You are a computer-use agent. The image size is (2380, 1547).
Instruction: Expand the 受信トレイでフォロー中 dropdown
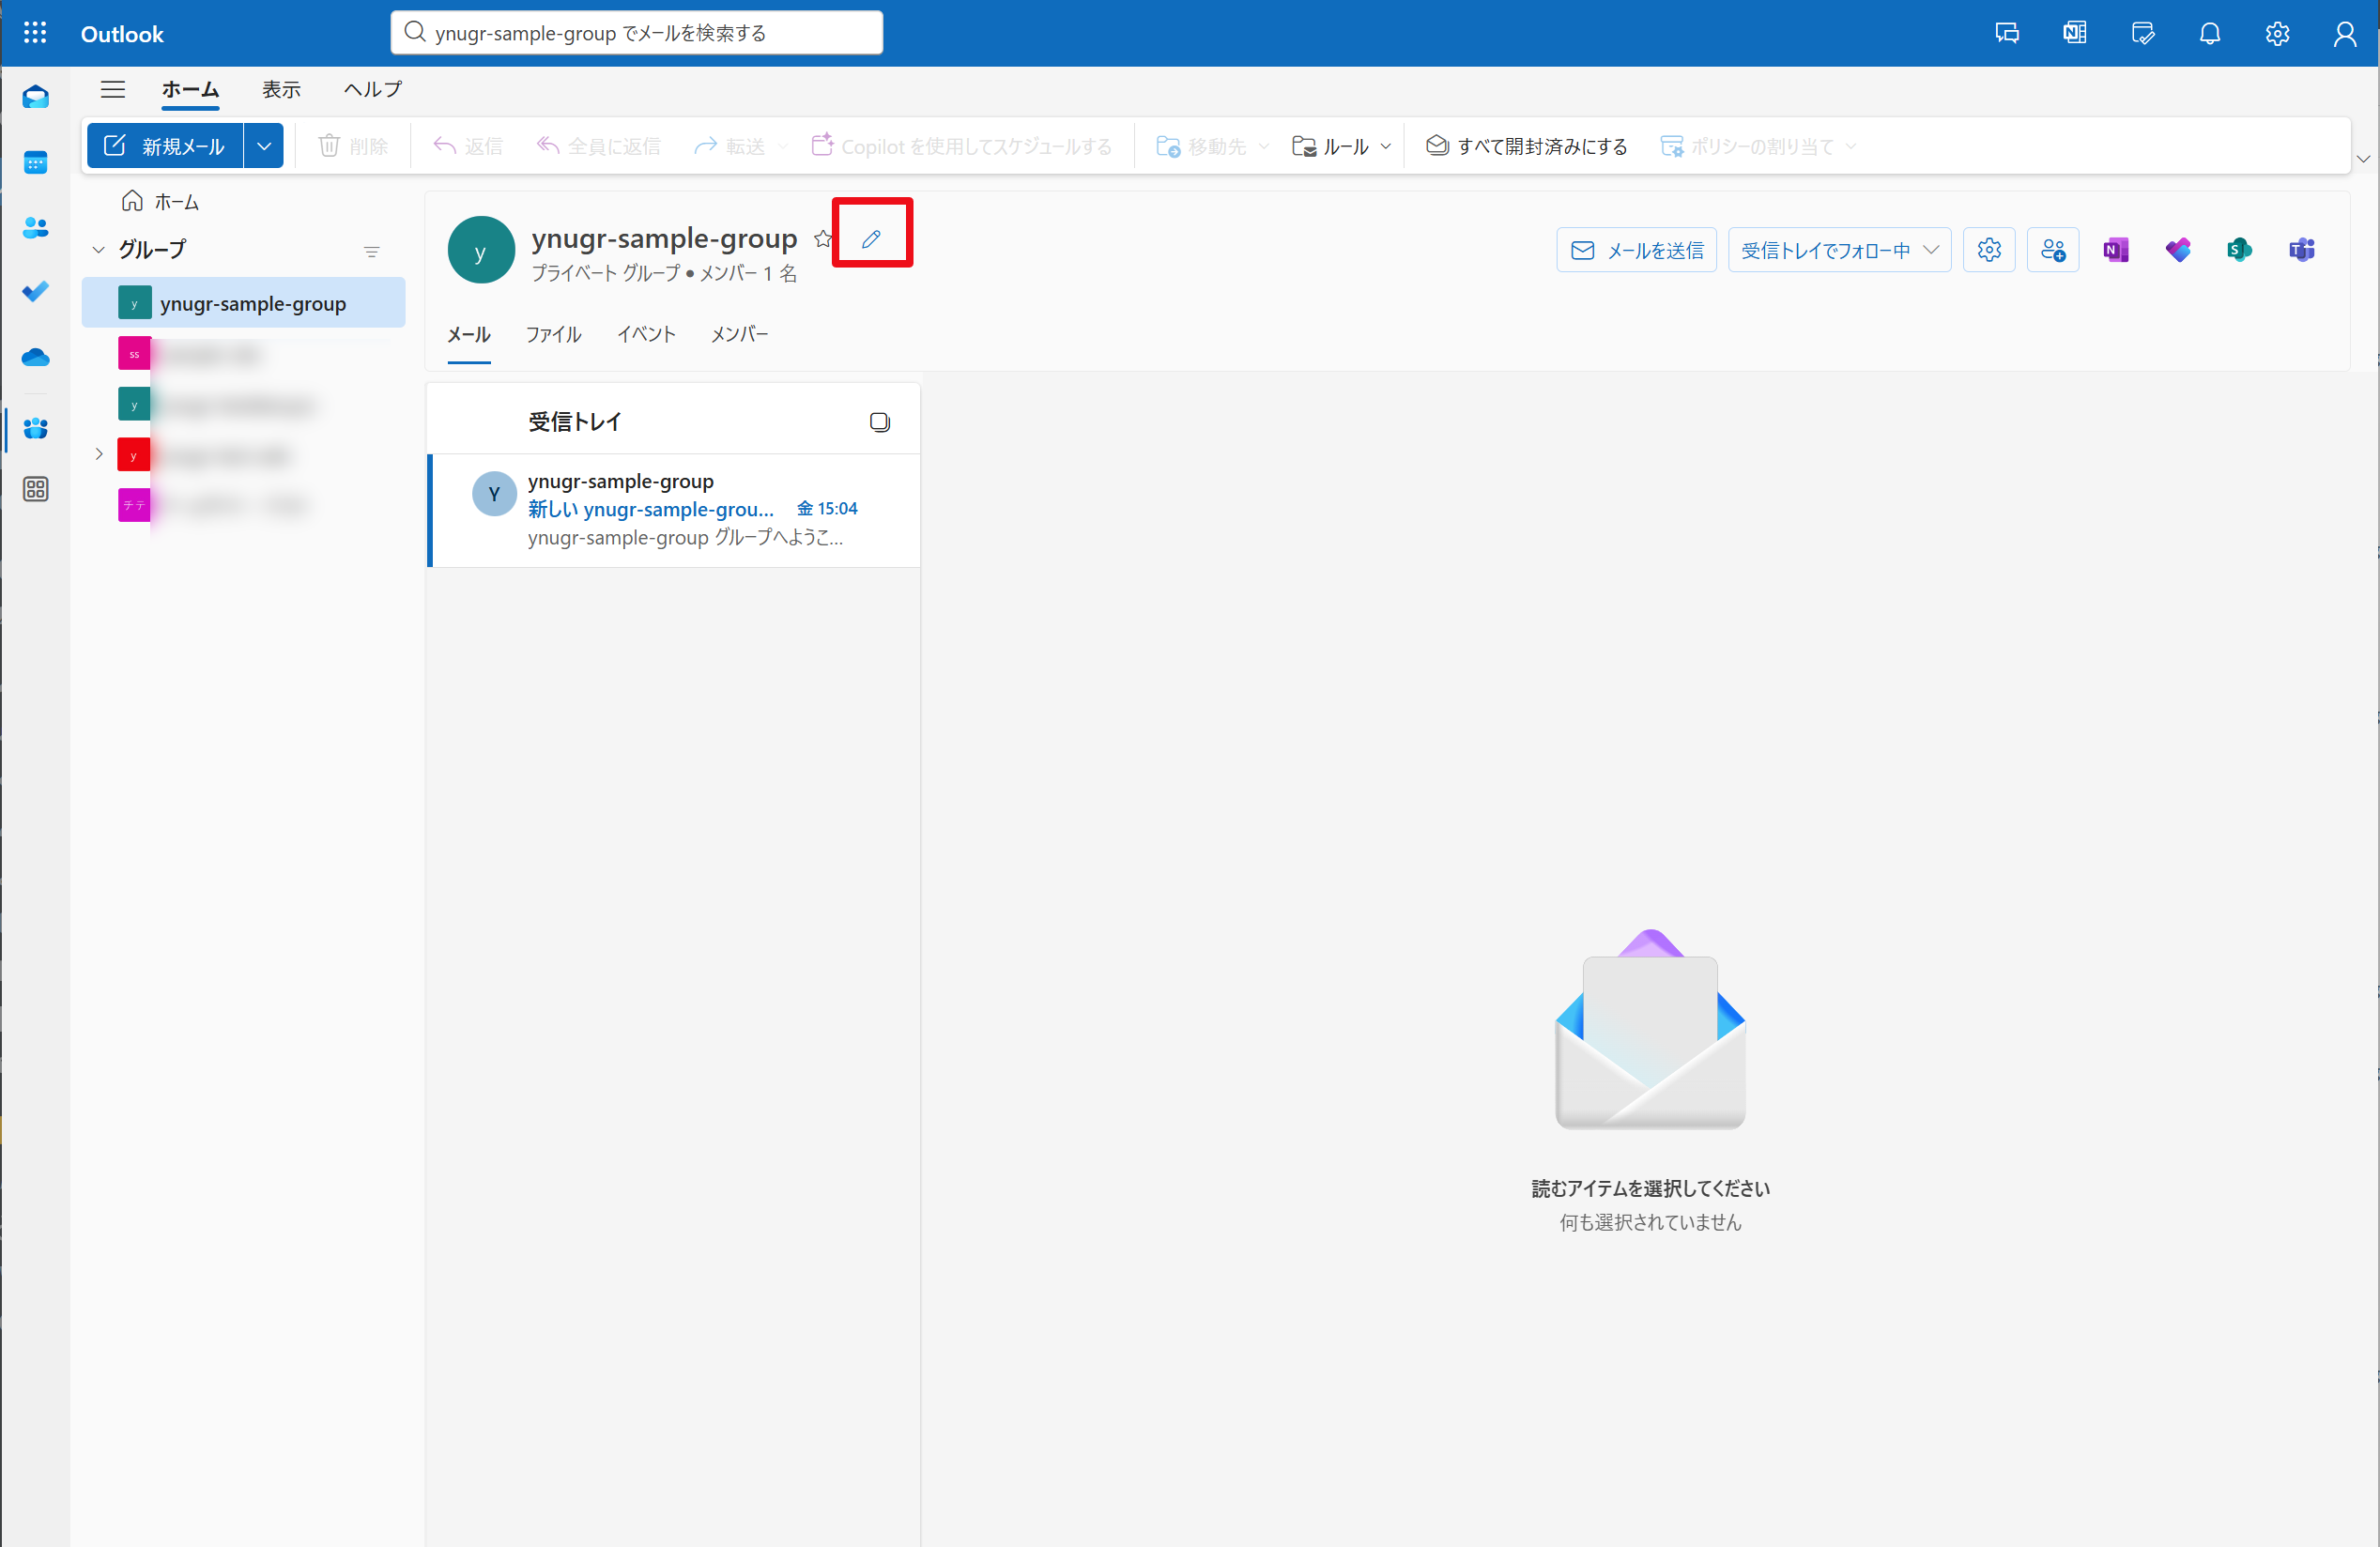1931,249
